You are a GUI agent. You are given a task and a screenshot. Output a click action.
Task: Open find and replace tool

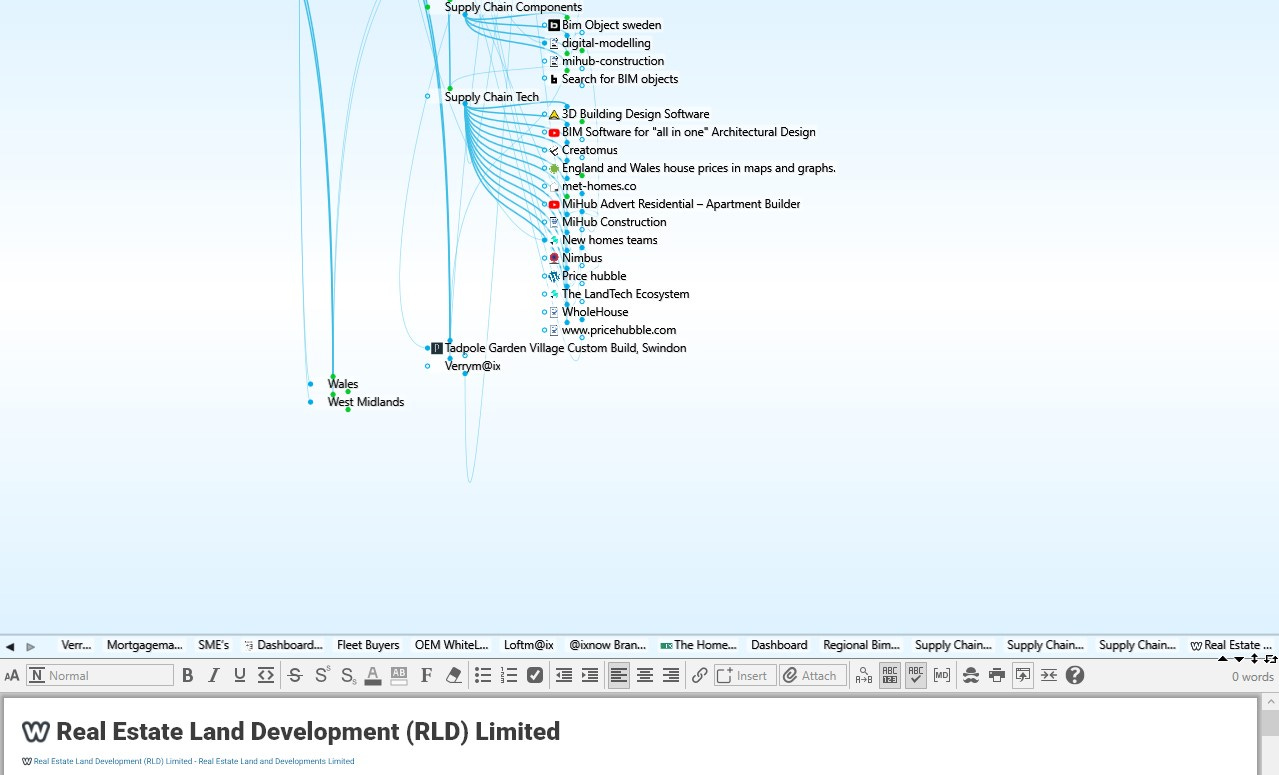click(864, 676)
